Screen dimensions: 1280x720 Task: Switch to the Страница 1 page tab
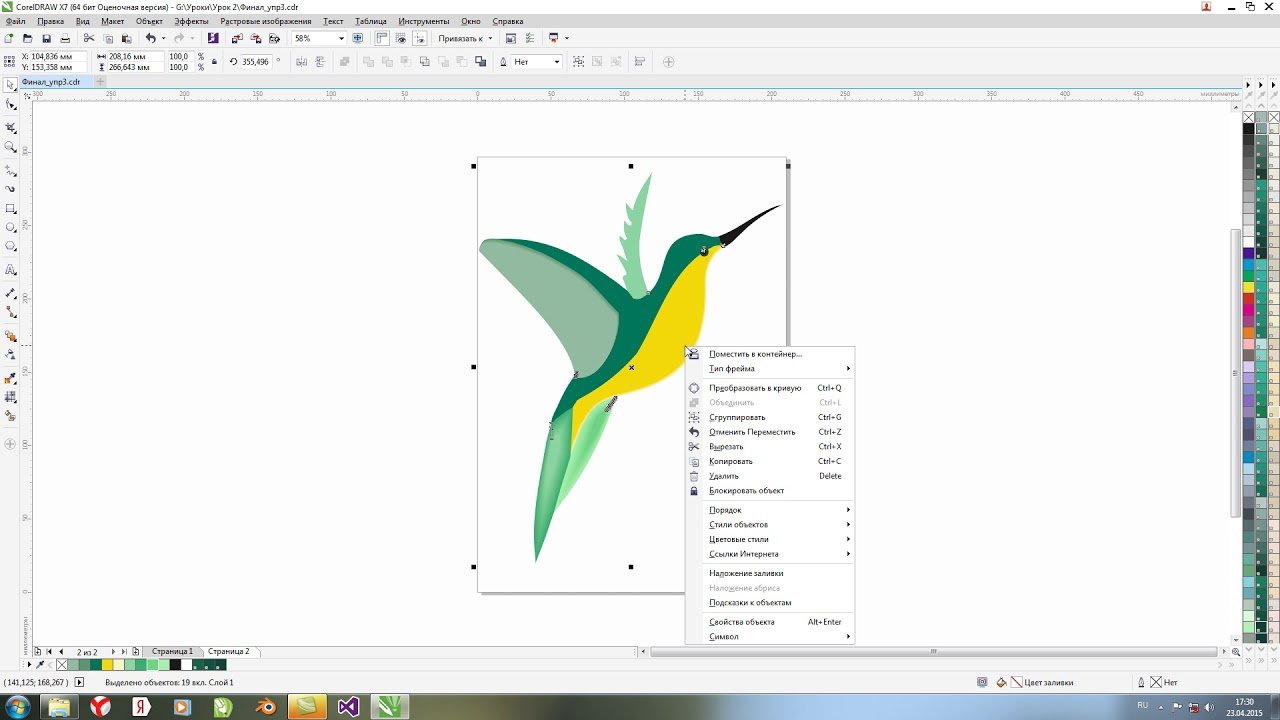point(172,651)
